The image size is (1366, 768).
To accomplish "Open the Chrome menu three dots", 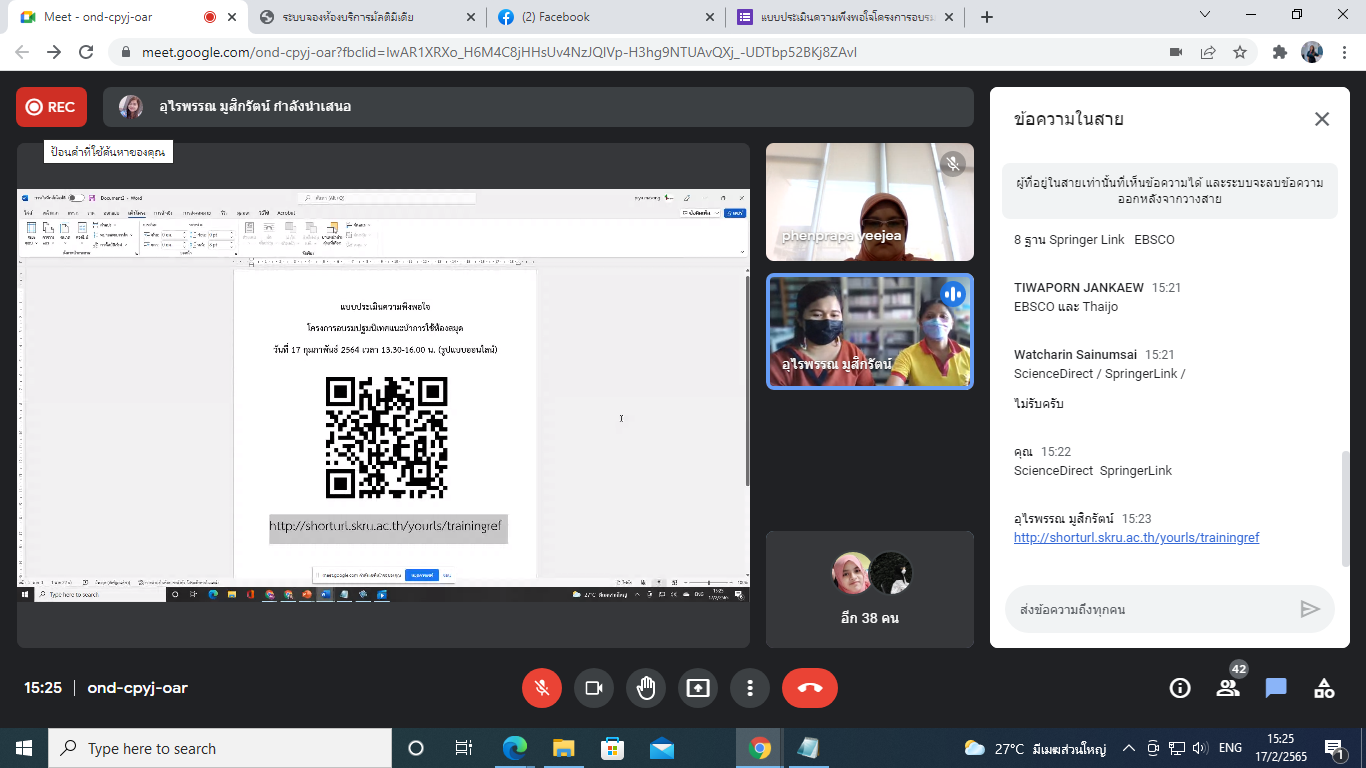I will pyautogui.click(x=1344, y=52).
